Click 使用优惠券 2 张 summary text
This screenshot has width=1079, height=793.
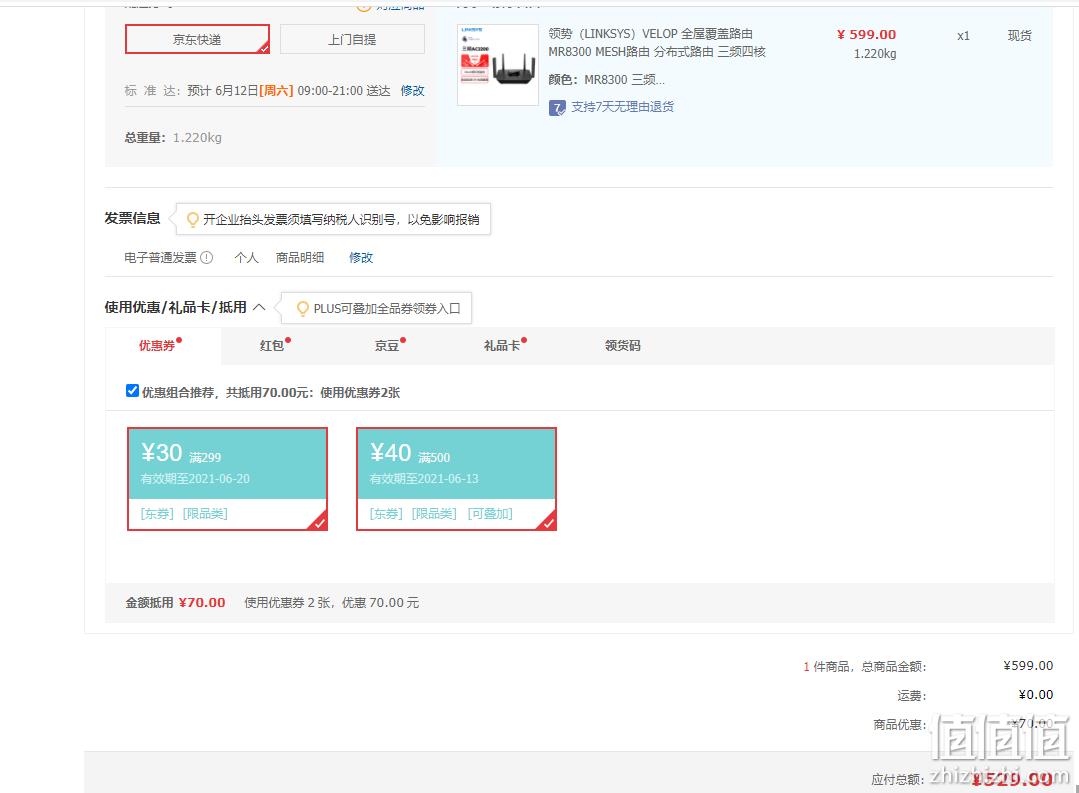click(x=332, y=603)
